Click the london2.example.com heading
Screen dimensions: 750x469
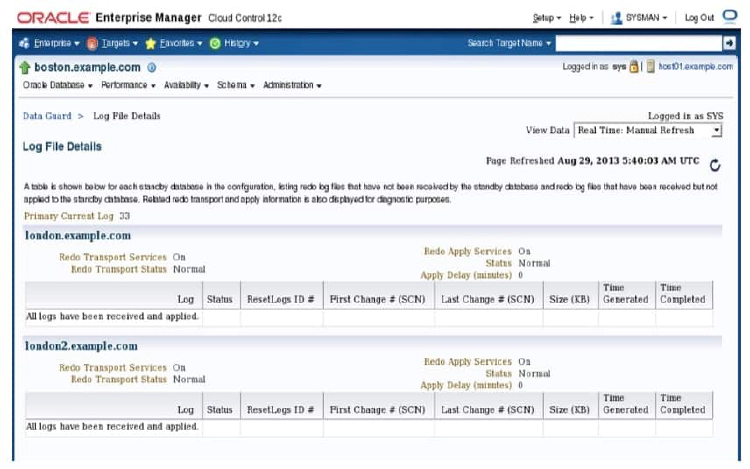(81, 346)
